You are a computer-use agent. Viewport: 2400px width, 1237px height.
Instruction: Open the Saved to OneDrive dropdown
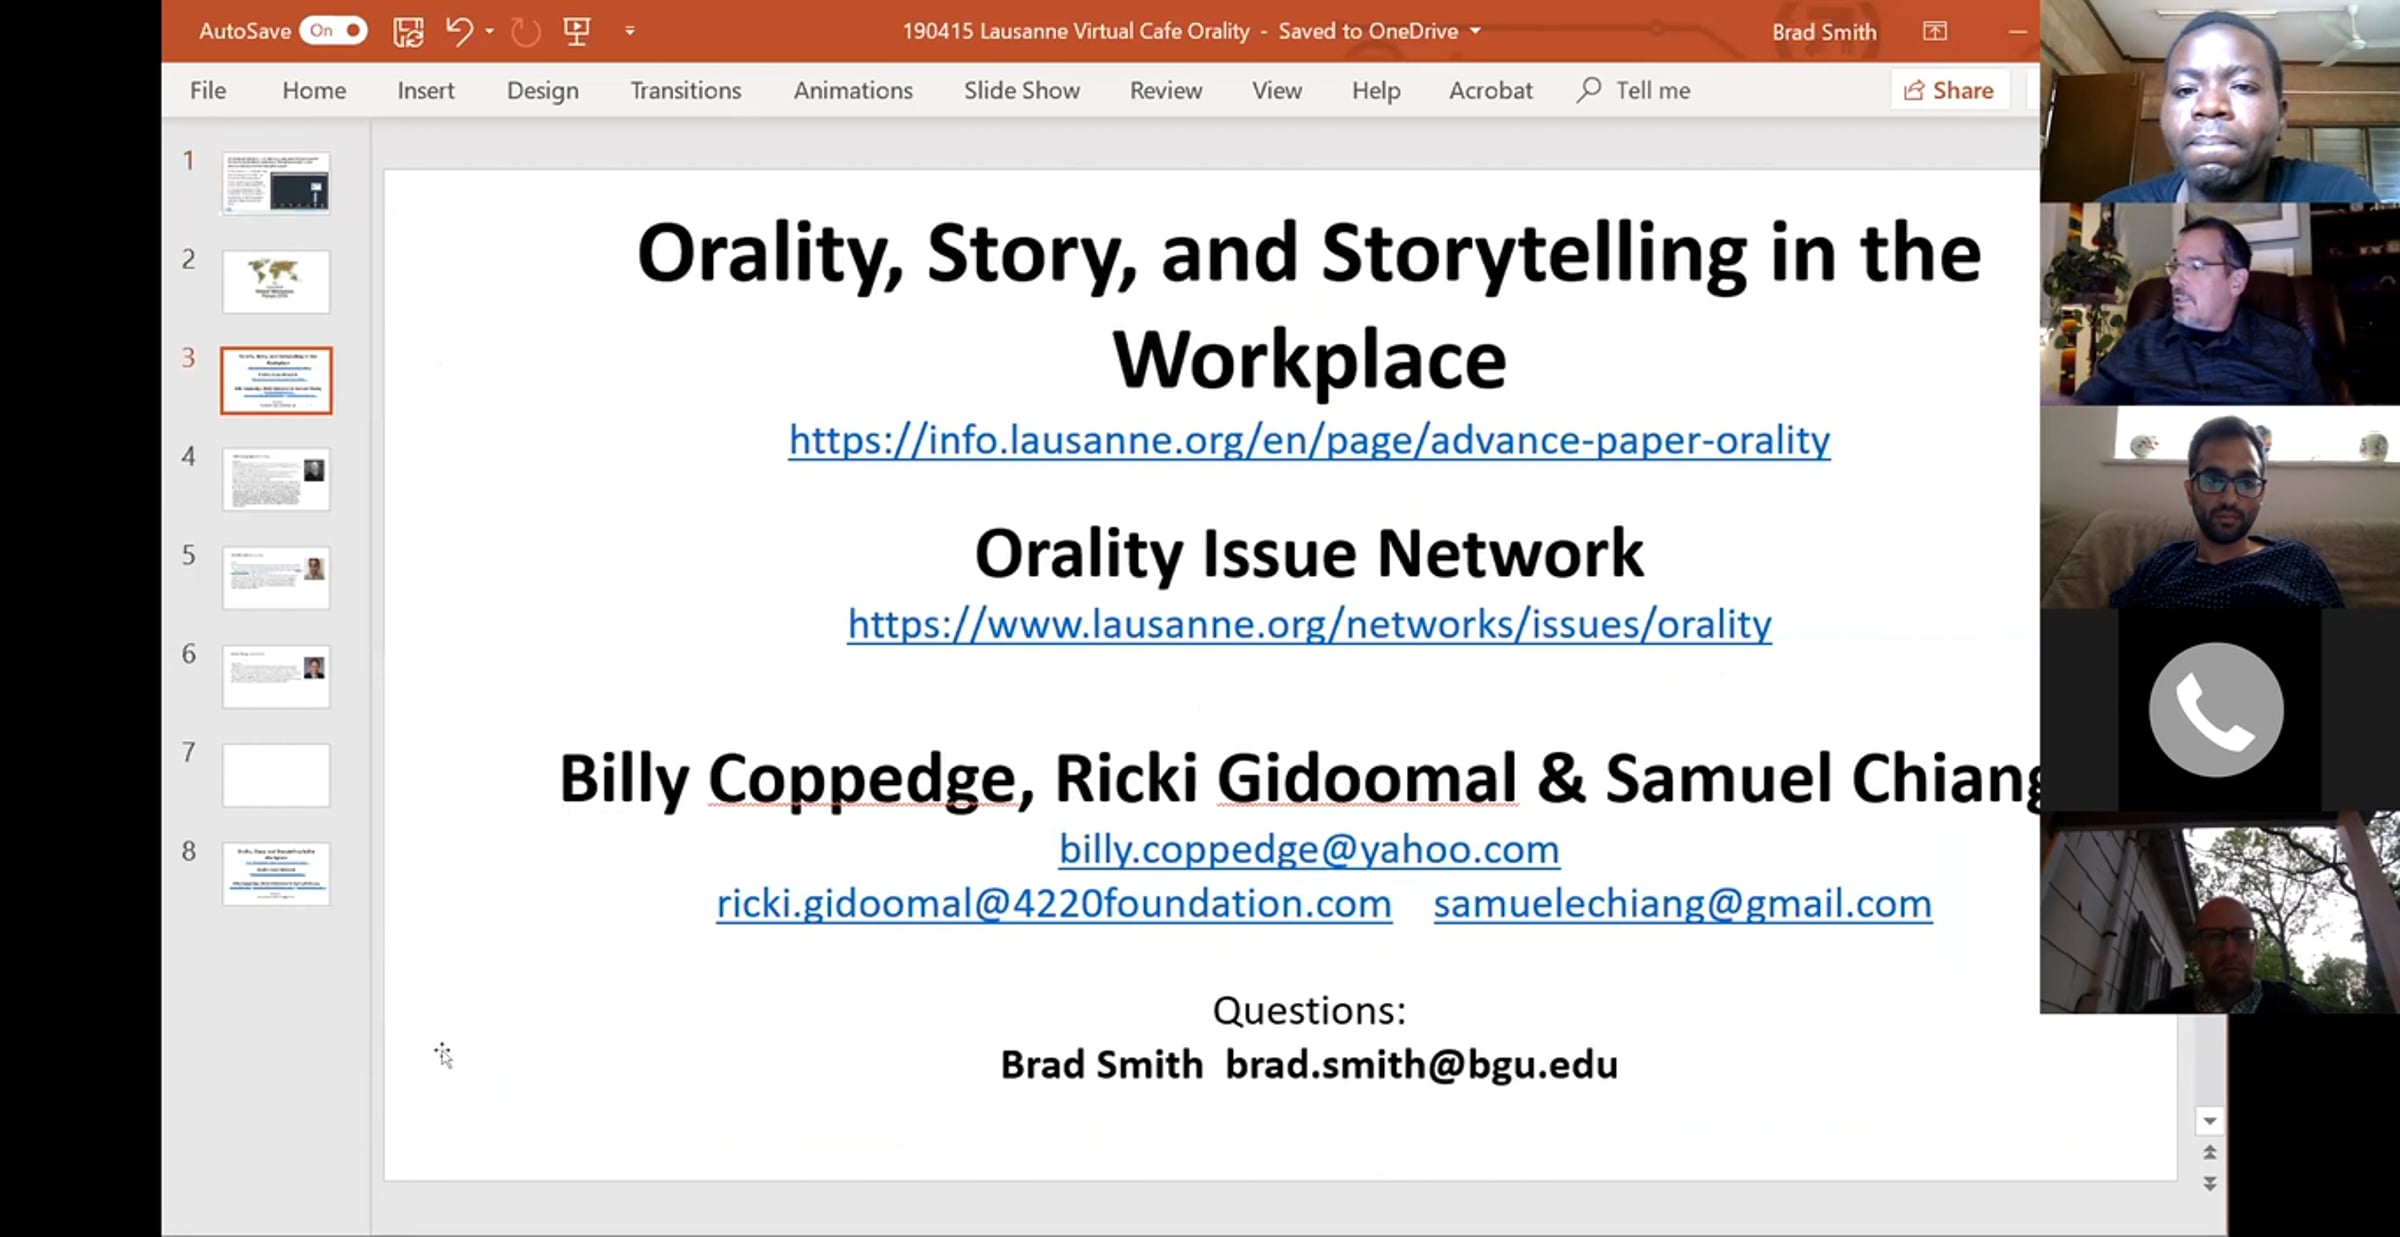pos(1475,32)
